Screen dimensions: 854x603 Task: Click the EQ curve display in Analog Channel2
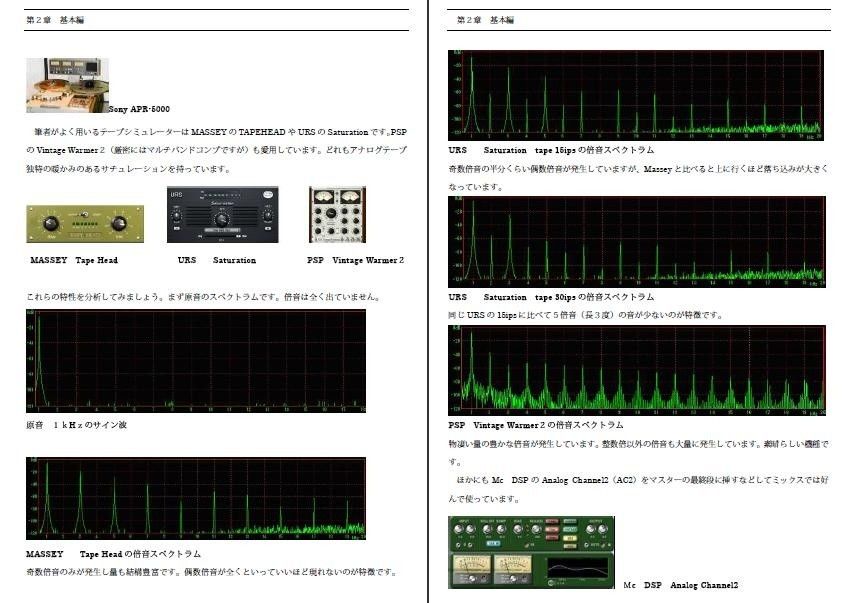(578, 568)
